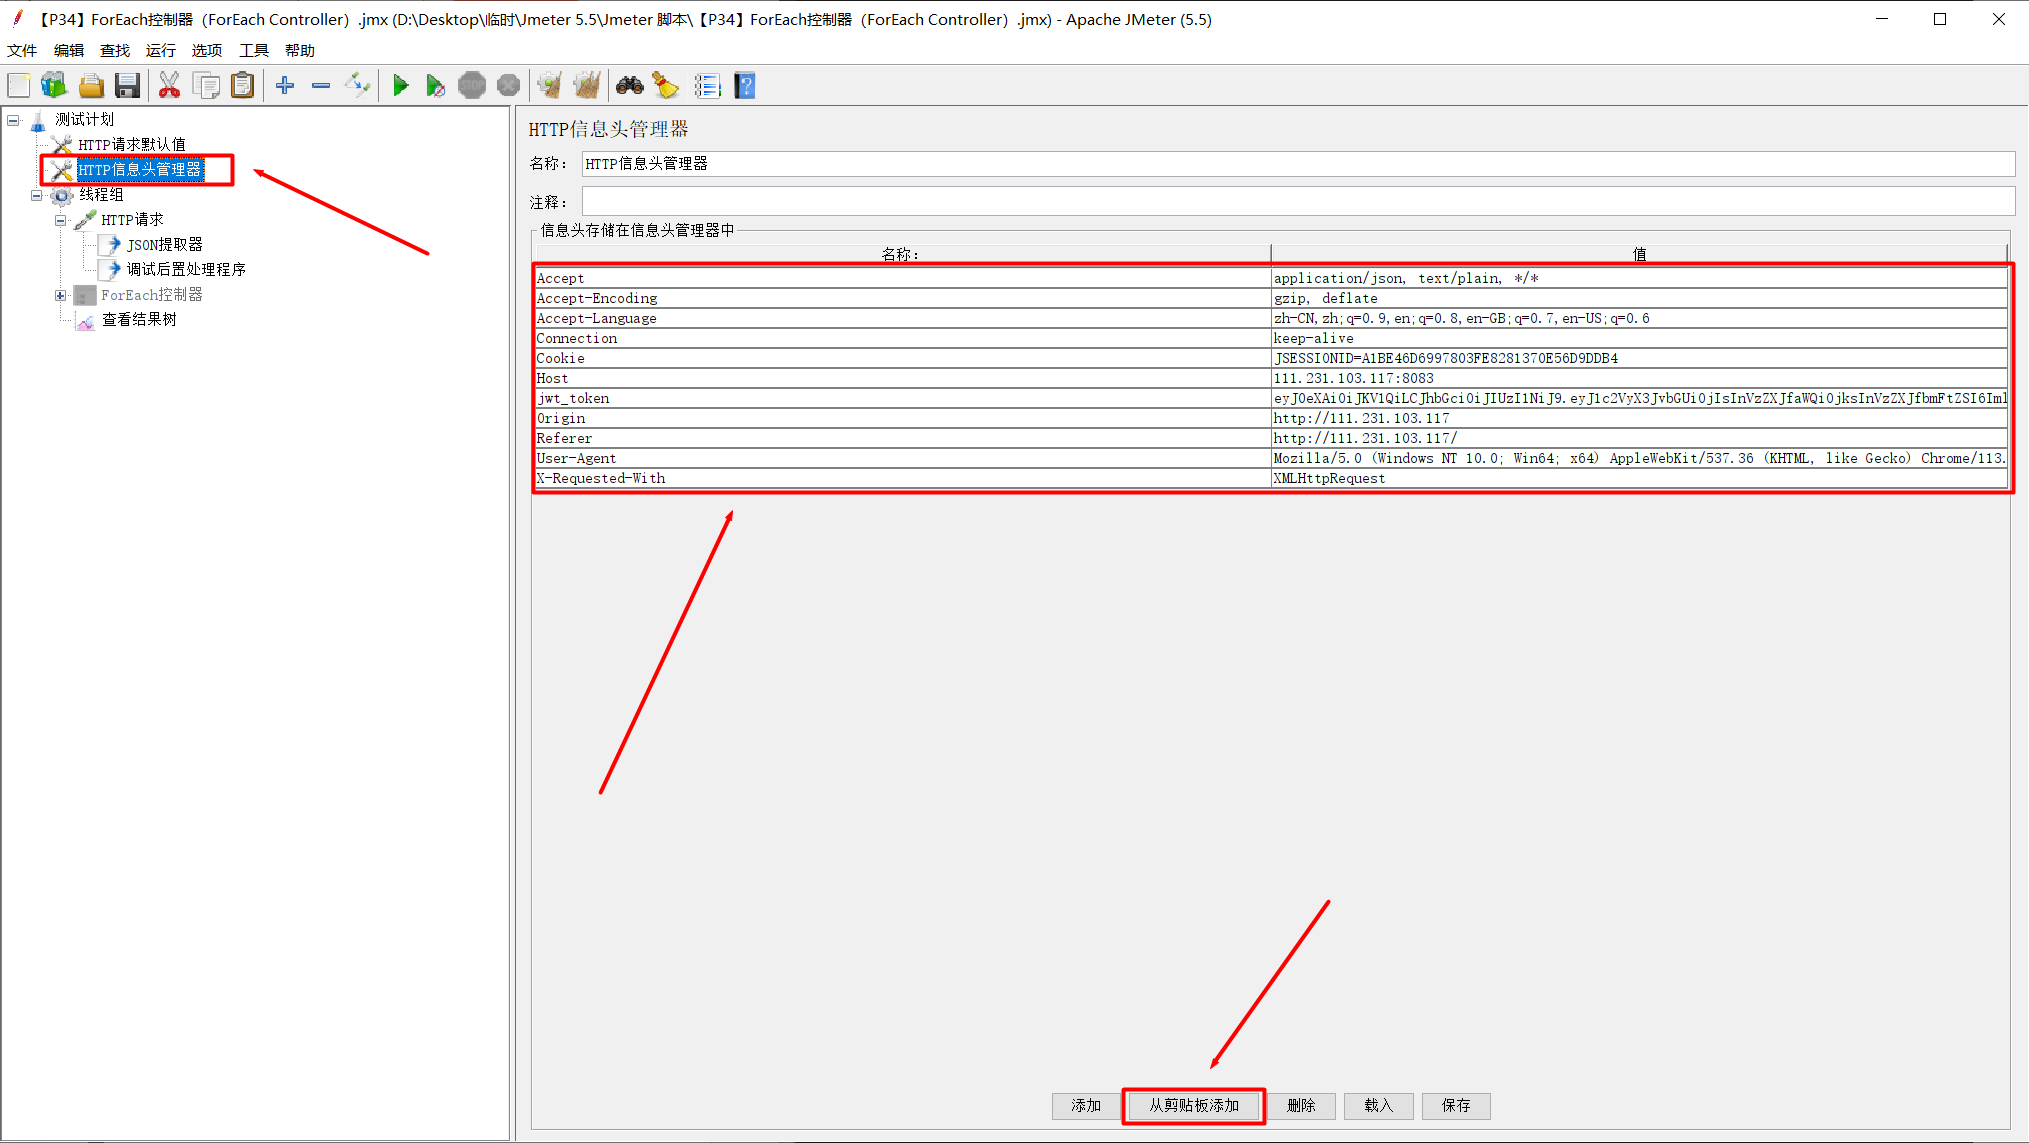Open the 文件 menu
Image resolution: width=2029 pixels, height=1143 pixels.
coord(22,51)
